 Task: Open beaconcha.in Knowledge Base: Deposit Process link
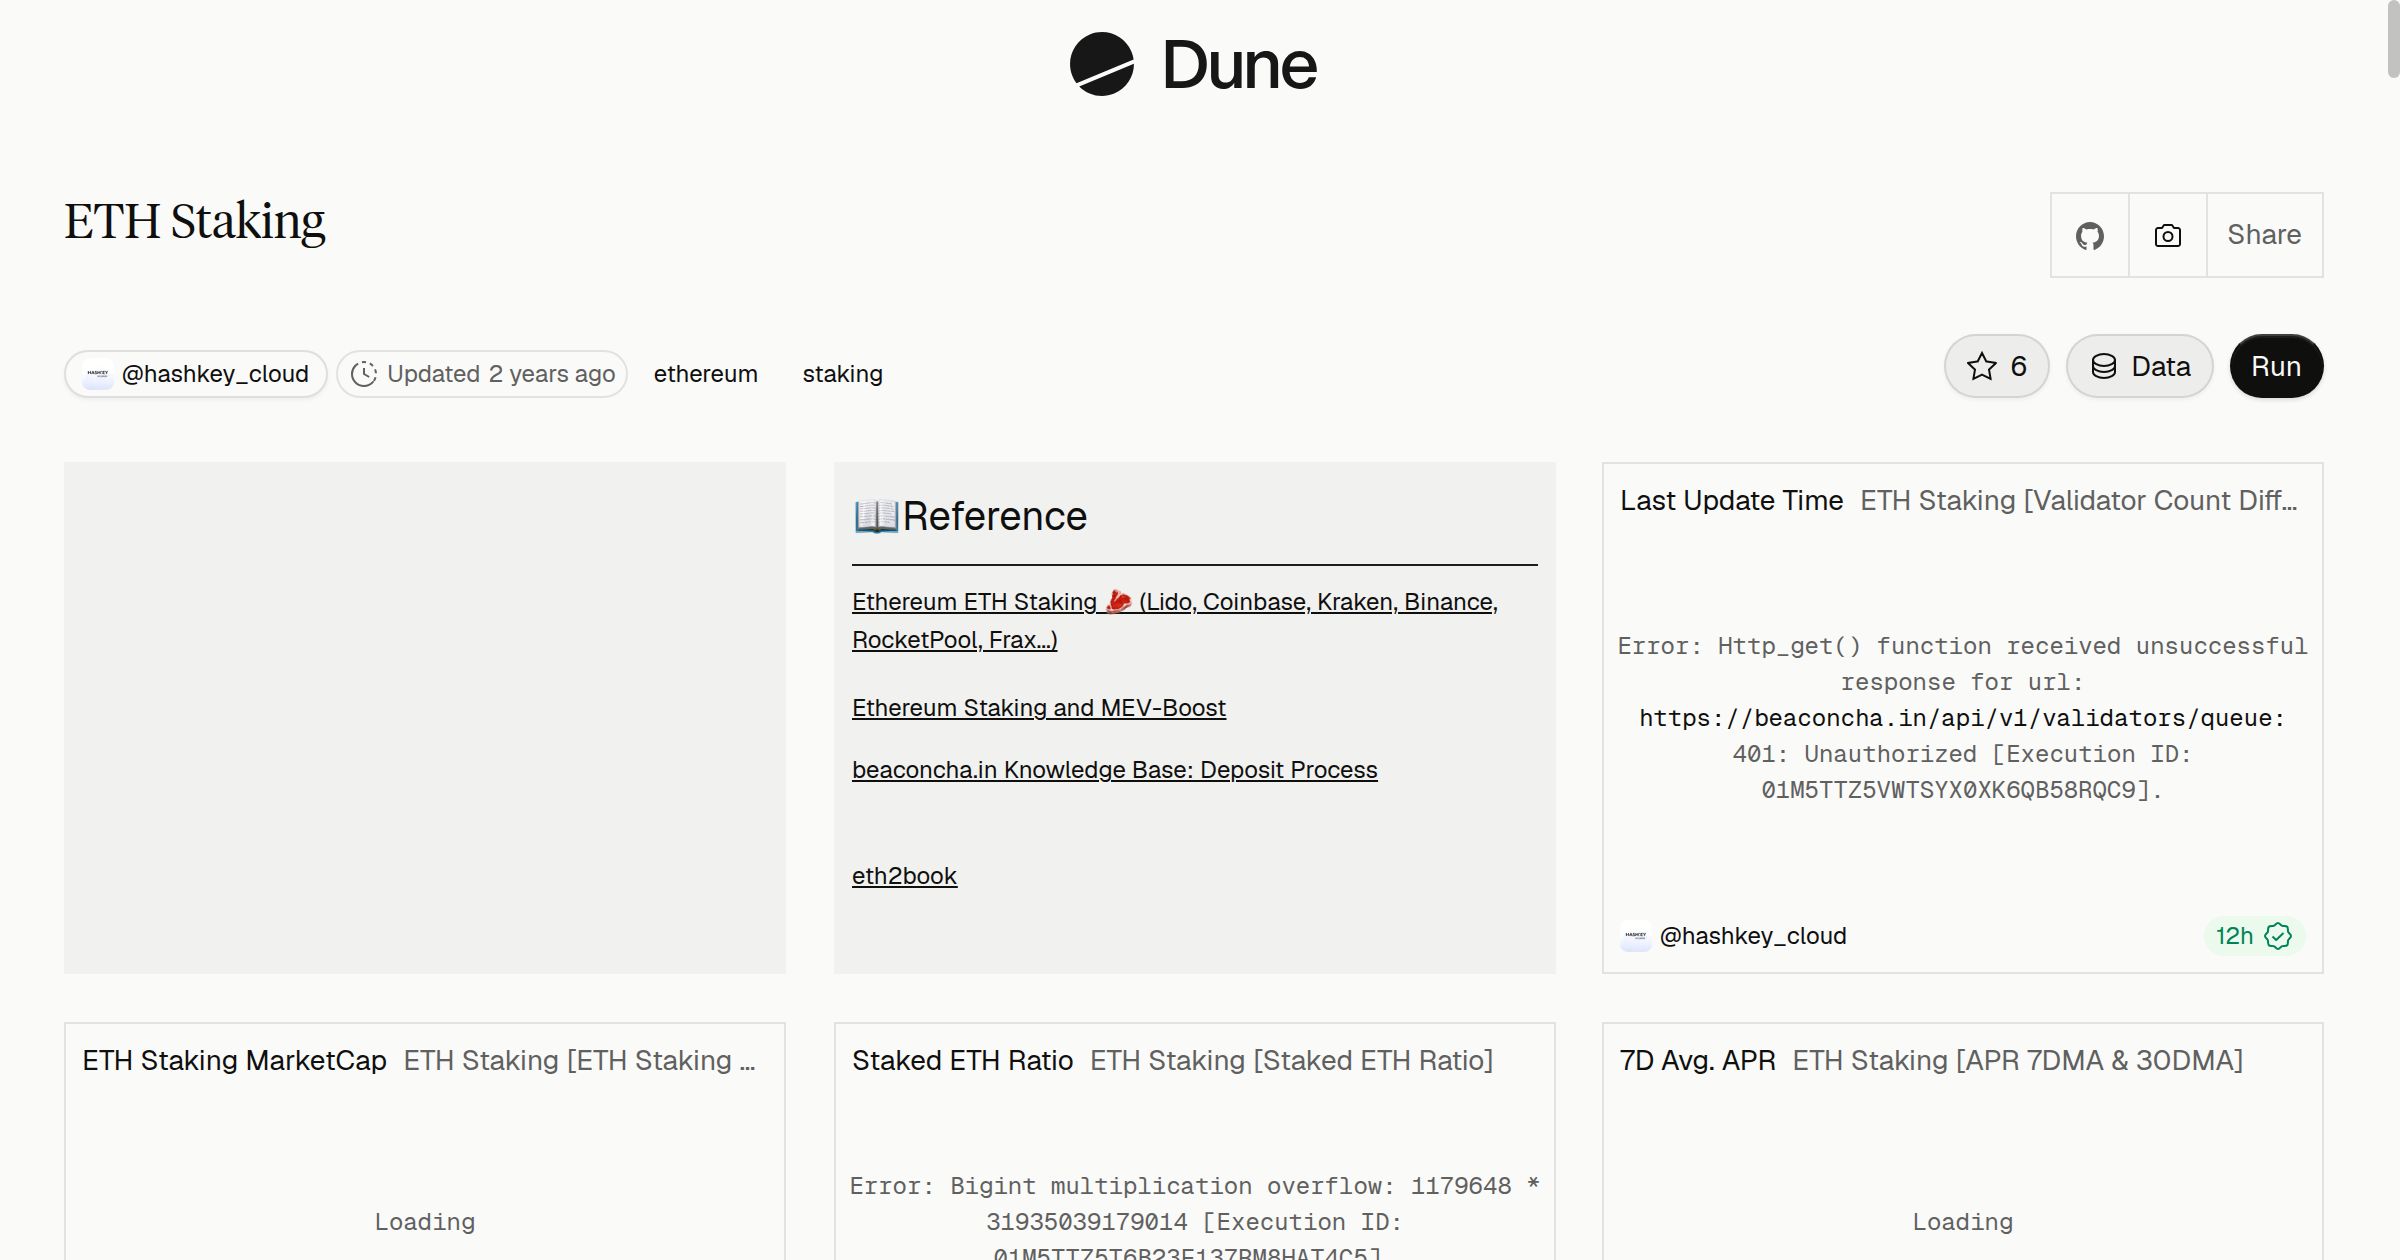[x=1115, y=770]
